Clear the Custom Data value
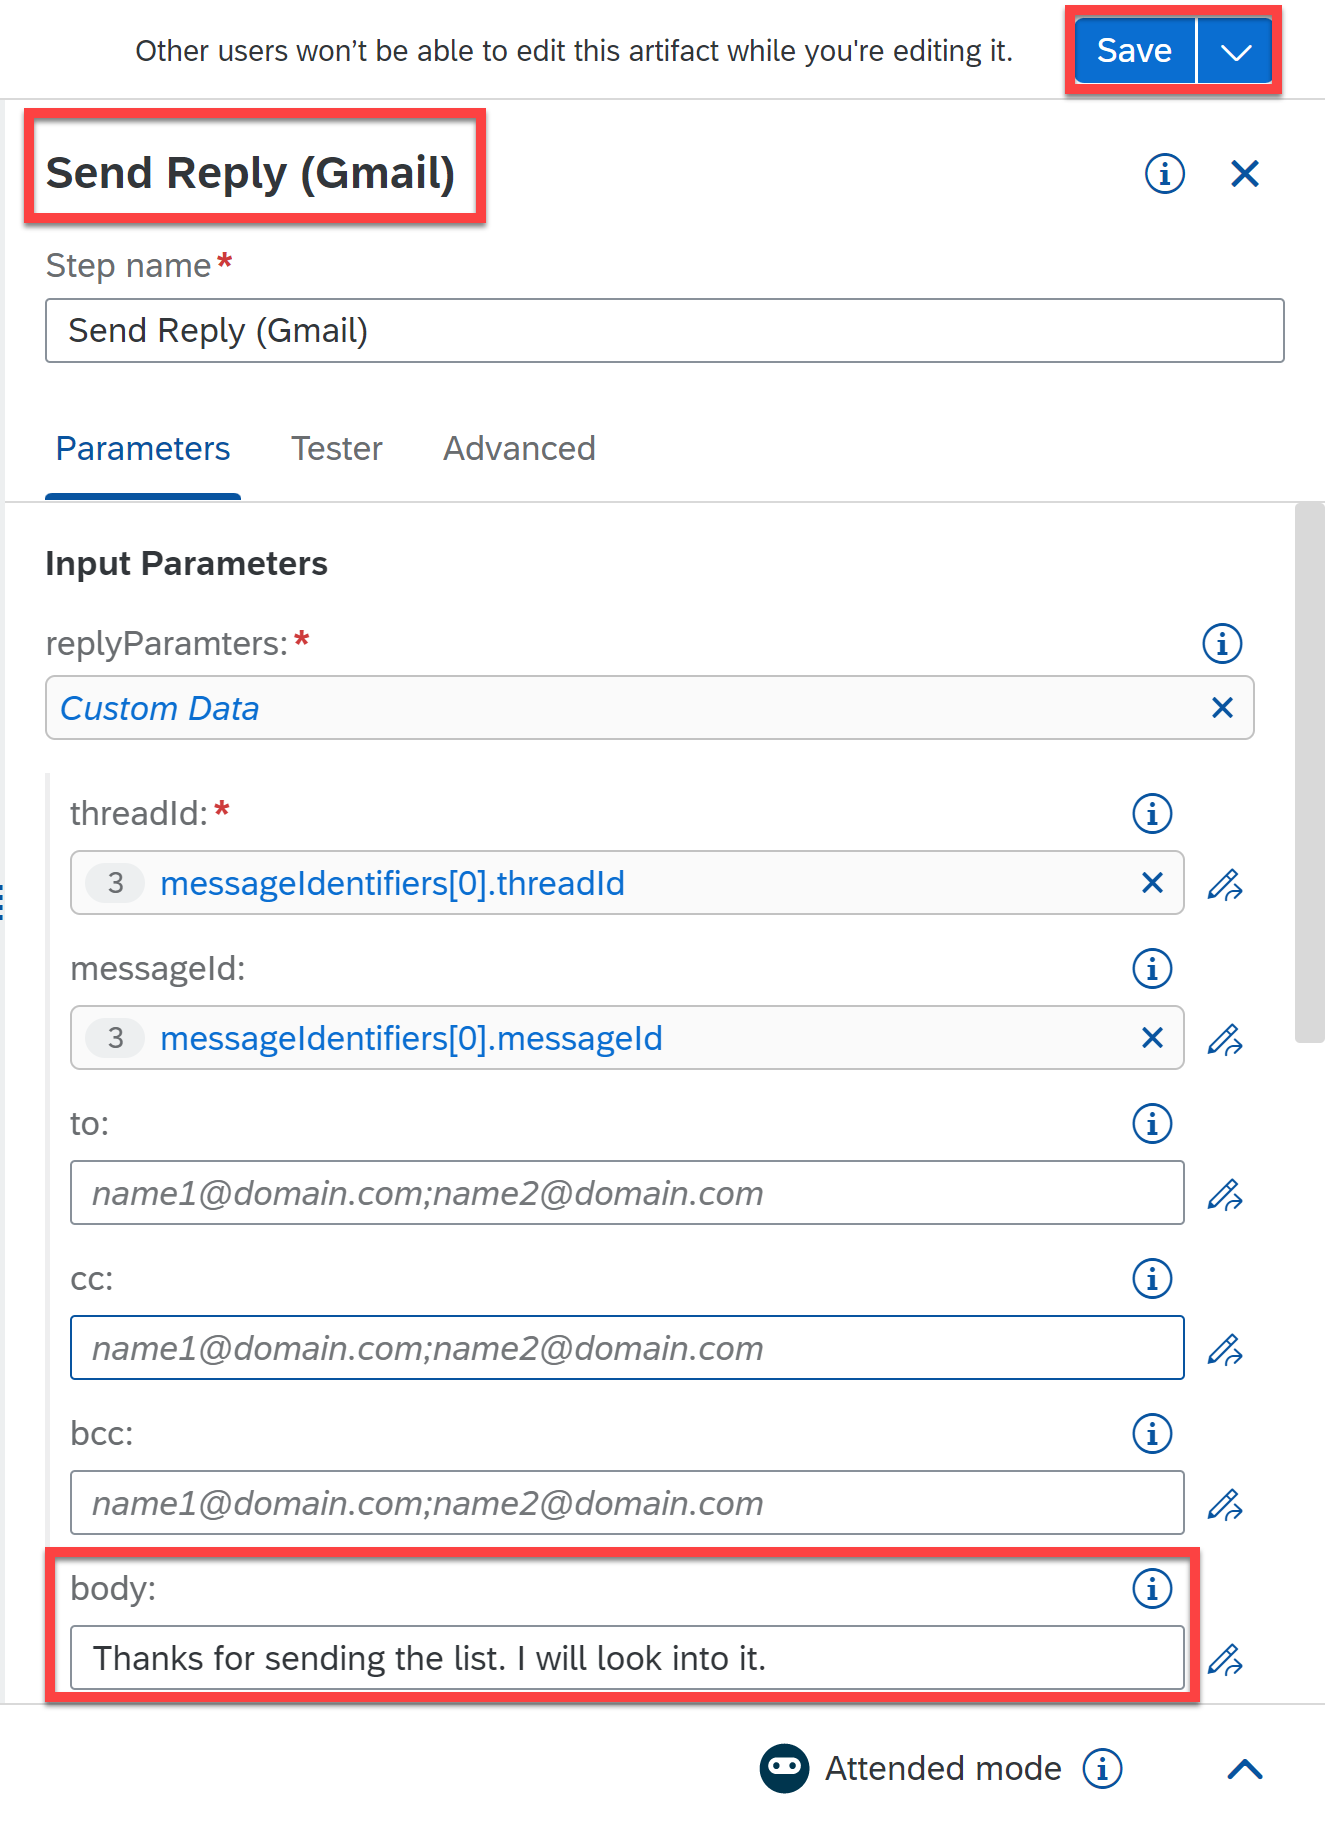Image resolution: width=1325 pixels, height=1821 pixels. (x=1222, y=708)
